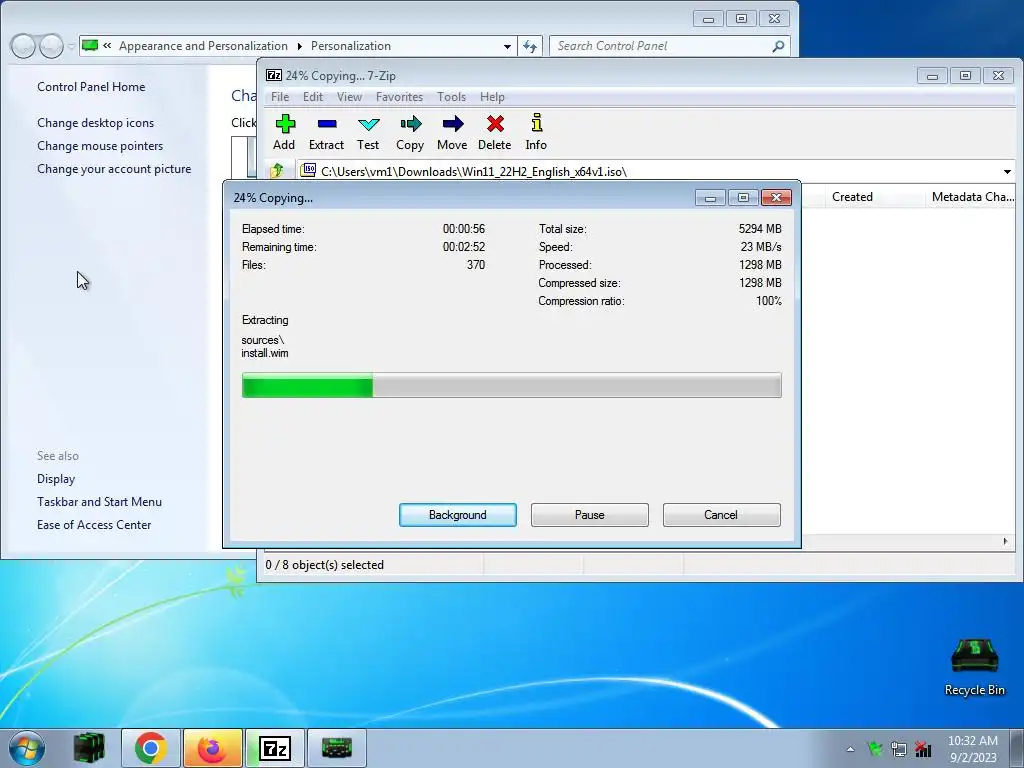Viewport: 1024px width, 768px height.
Task: Sort by the Metadata Changed column header
Action: pyautogui.click(x=972, y=197)
